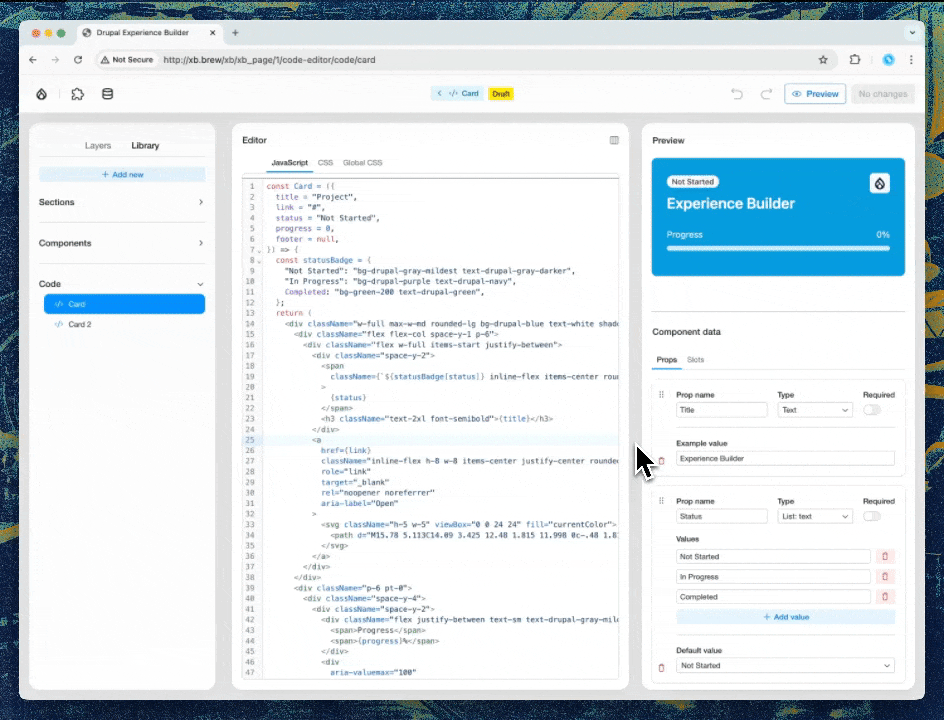The width and height of the screenshot is (944, 720).
Task: Open the Default value dropdown
Action: [x=785, y=666]
